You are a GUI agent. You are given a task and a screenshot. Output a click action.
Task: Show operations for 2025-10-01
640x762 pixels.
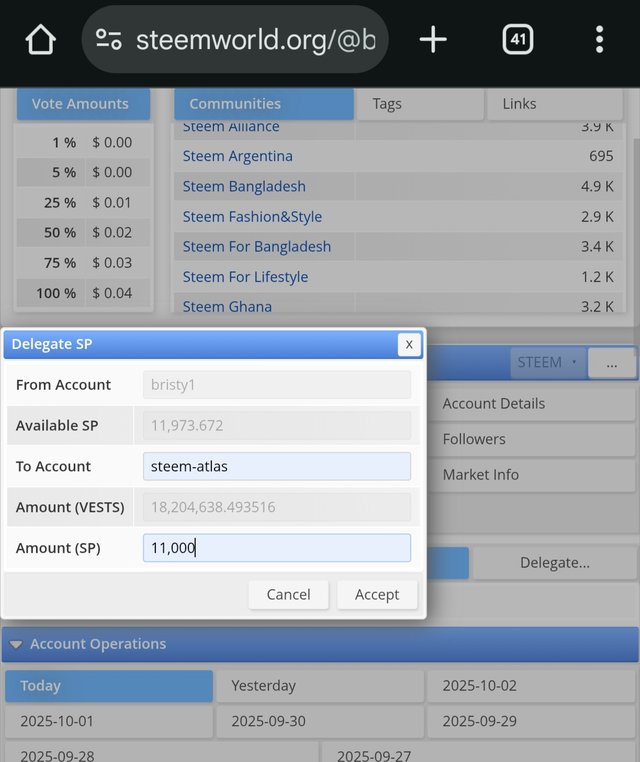(109, 721)
